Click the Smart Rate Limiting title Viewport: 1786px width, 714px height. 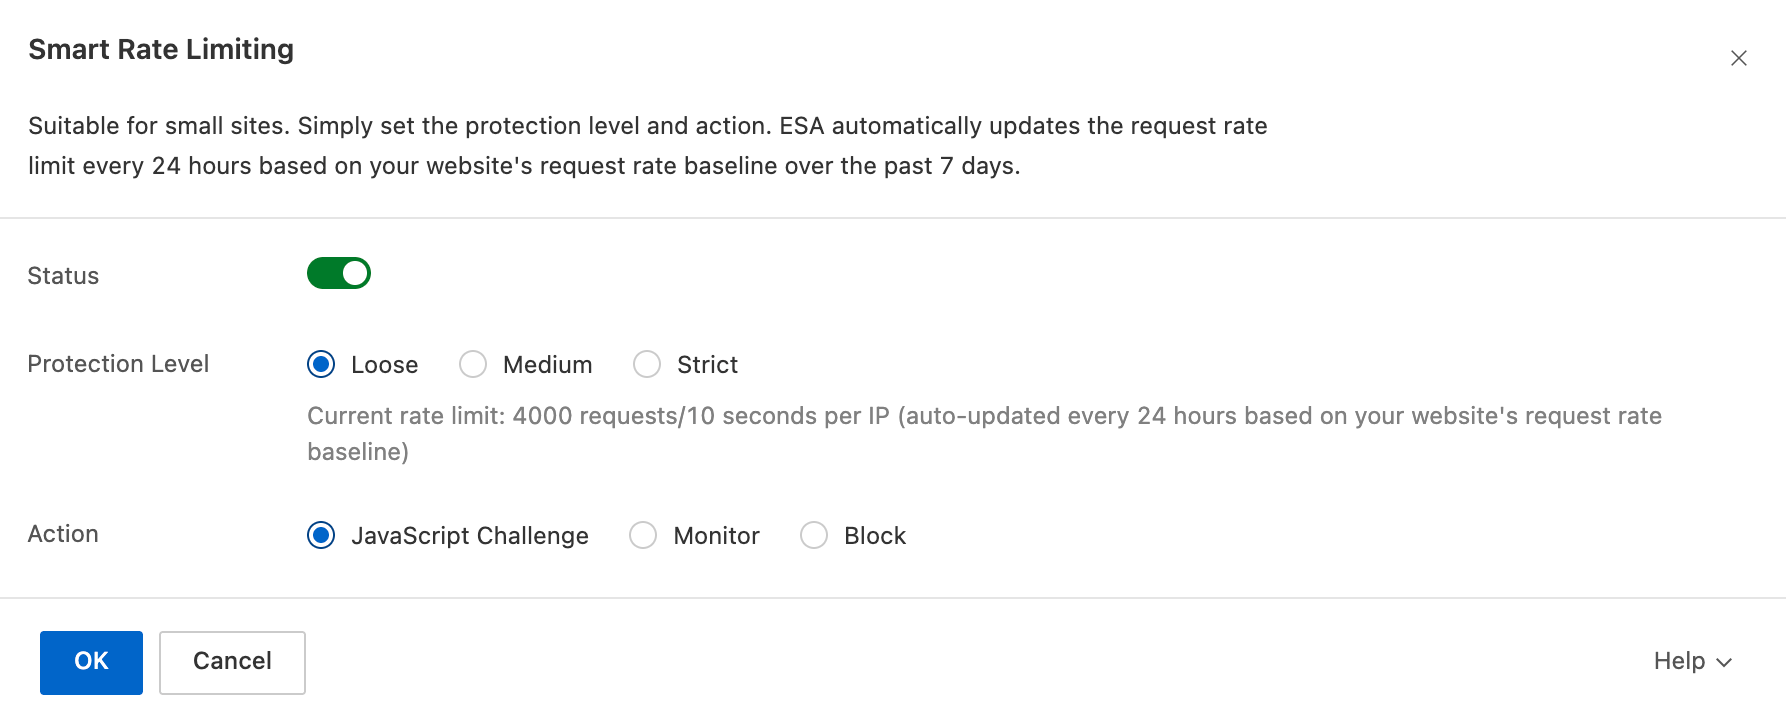161,49
